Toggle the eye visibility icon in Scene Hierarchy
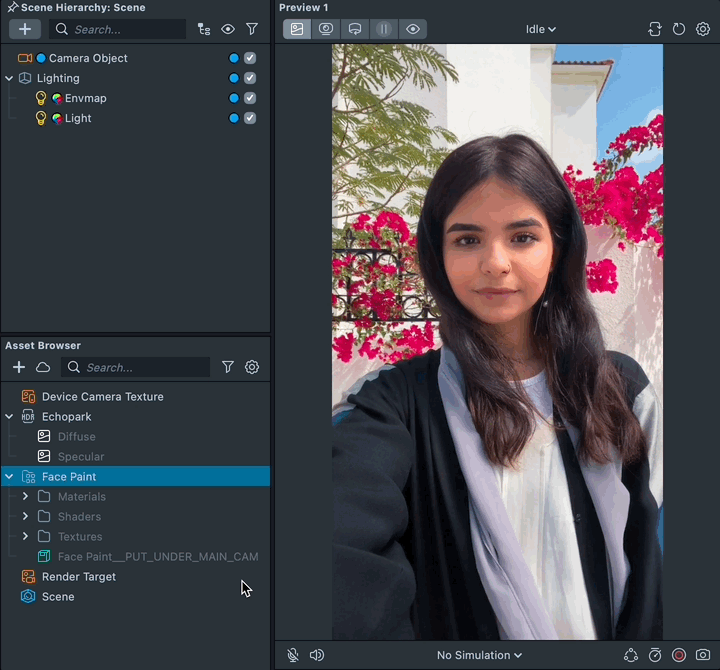This screenshot has height=670, width=720. (228, 29)
